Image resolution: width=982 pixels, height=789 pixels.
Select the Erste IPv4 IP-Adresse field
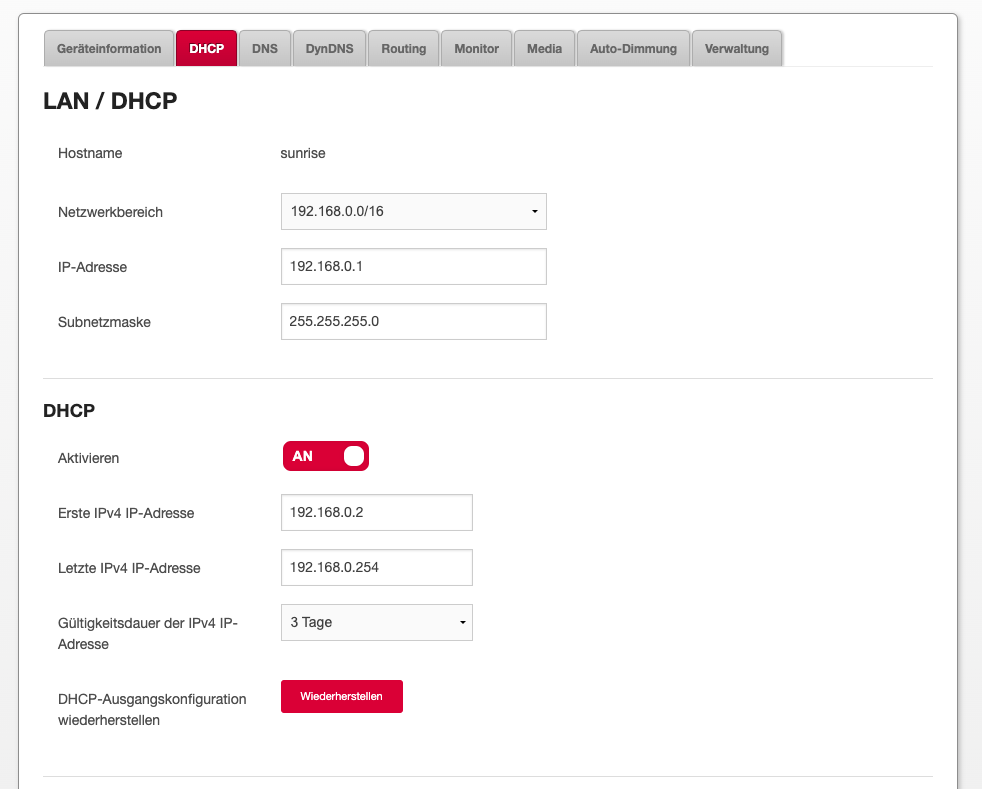click(x=376, y=512)
